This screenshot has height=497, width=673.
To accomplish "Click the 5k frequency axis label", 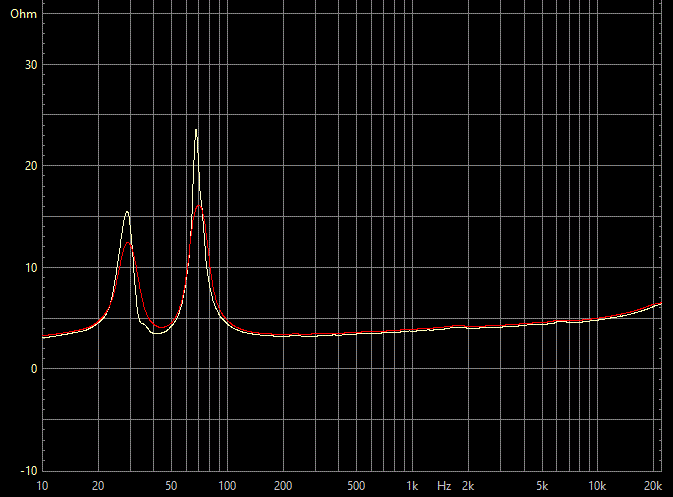I will tap(542, 486).
